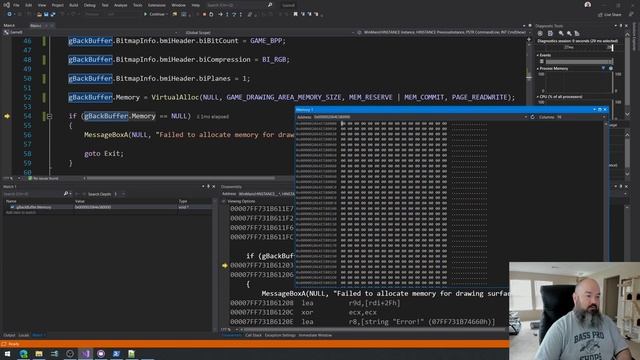Click the Watch 1 search magnifier icon
Screen dimensions: 640x360
pyautogui.click(x=66, y=194)
